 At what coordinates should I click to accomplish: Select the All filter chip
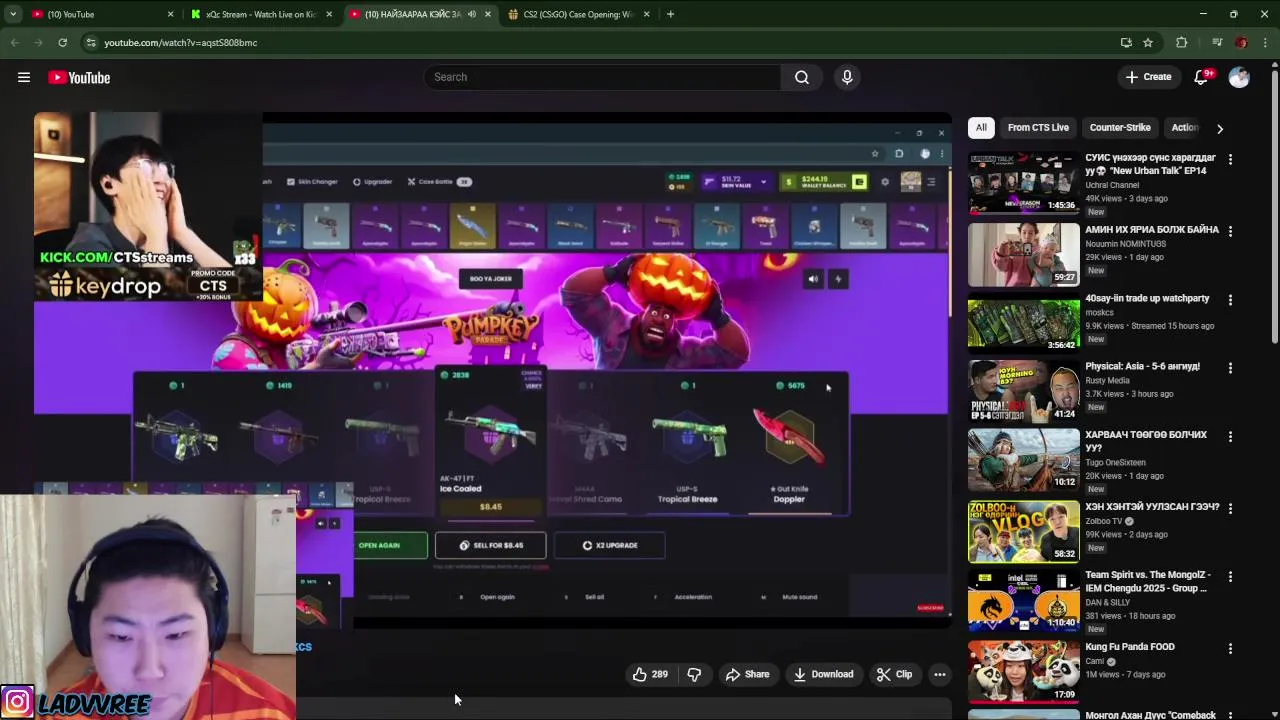coord(981,127)
